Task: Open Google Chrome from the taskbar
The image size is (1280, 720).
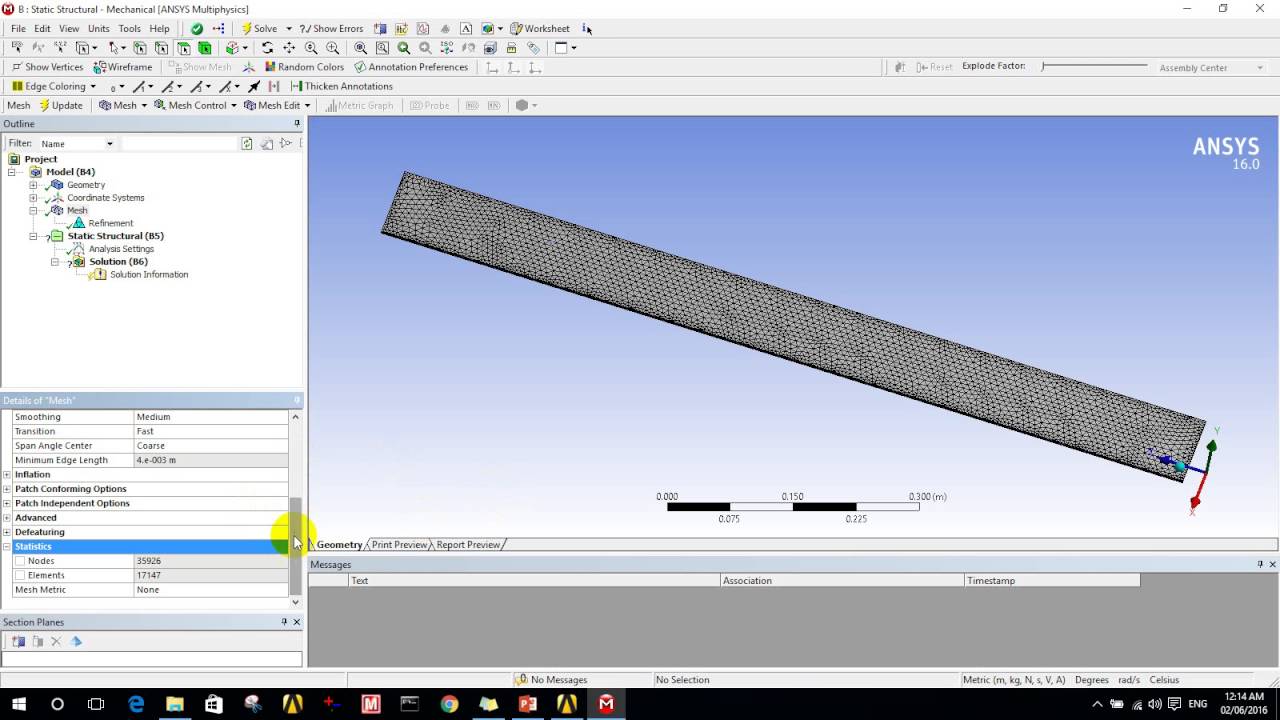Action: click(x=449, y=704)
